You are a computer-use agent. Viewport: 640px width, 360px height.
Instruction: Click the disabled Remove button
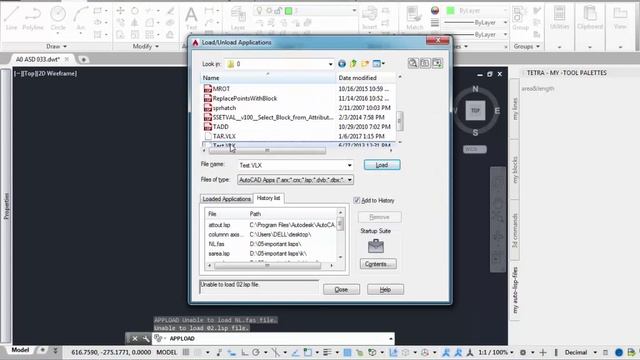coord(380,217)
